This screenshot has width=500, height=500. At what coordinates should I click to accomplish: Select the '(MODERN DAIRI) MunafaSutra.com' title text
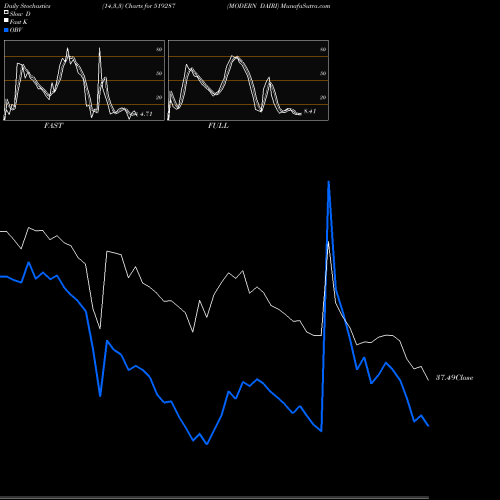pos(279,6)
